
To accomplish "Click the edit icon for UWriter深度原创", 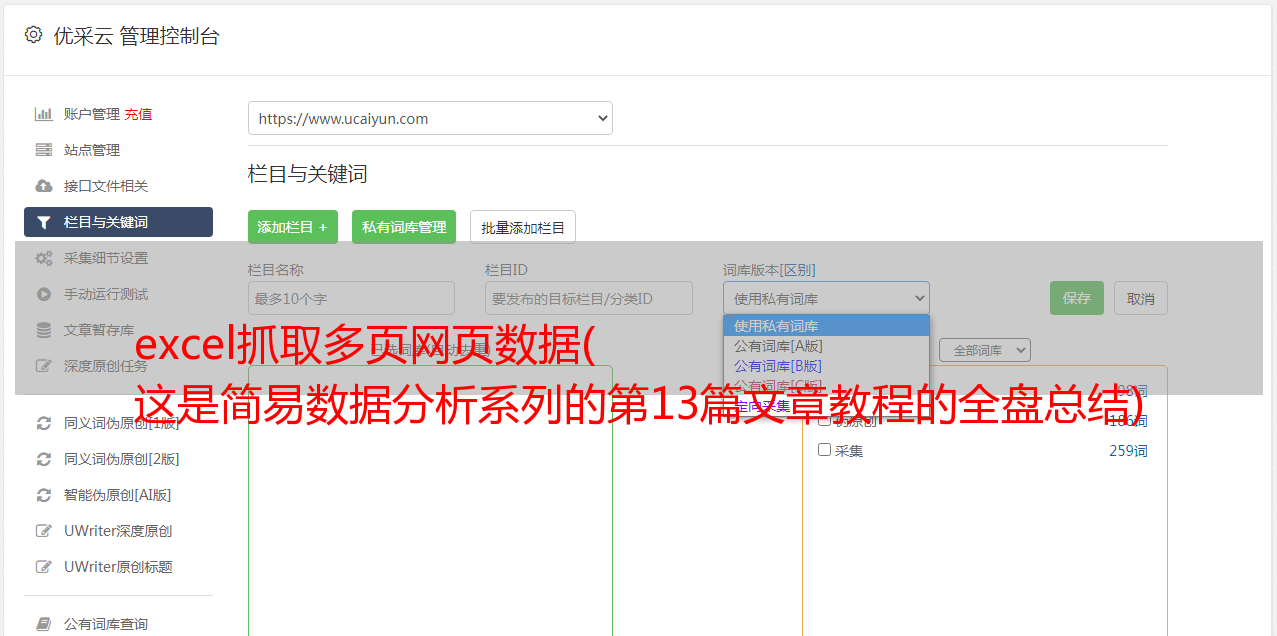I will [44, 531].
